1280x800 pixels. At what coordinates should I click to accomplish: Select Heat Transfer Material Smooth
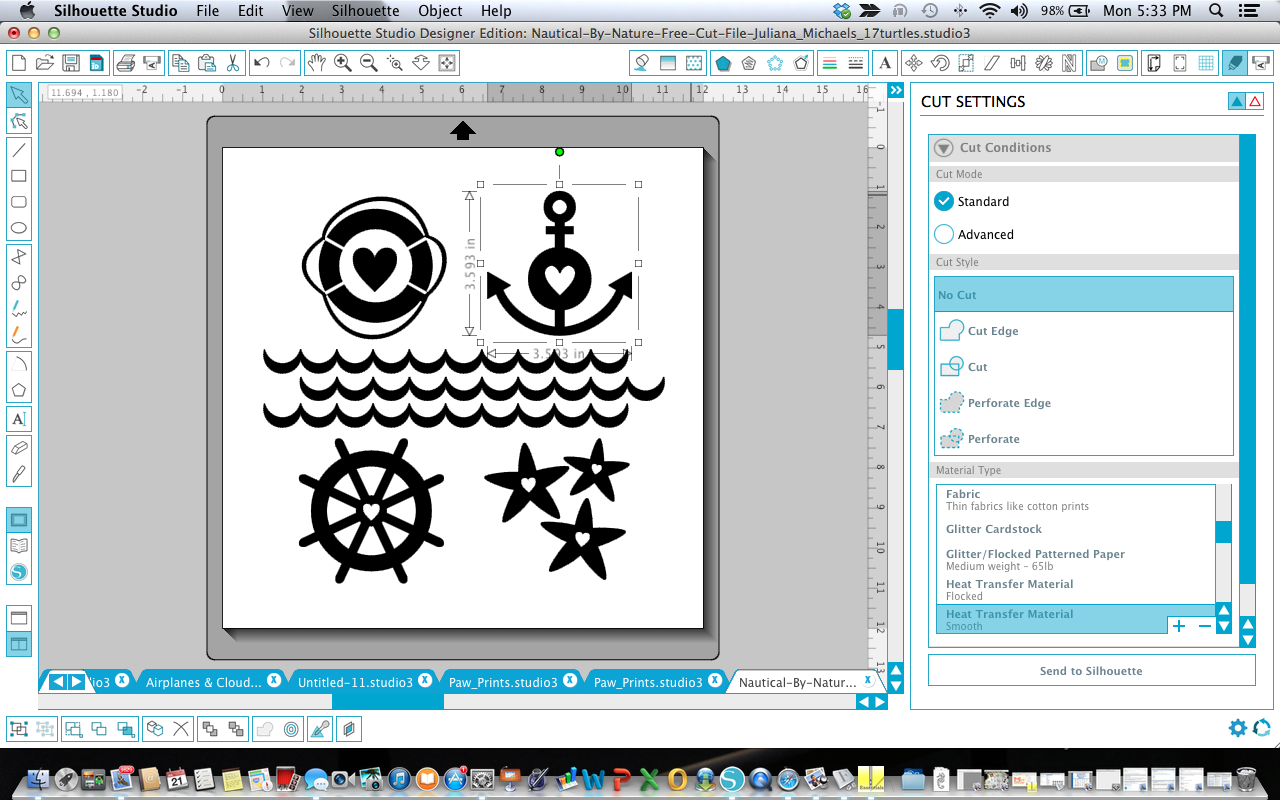[x=1075, y=619]
